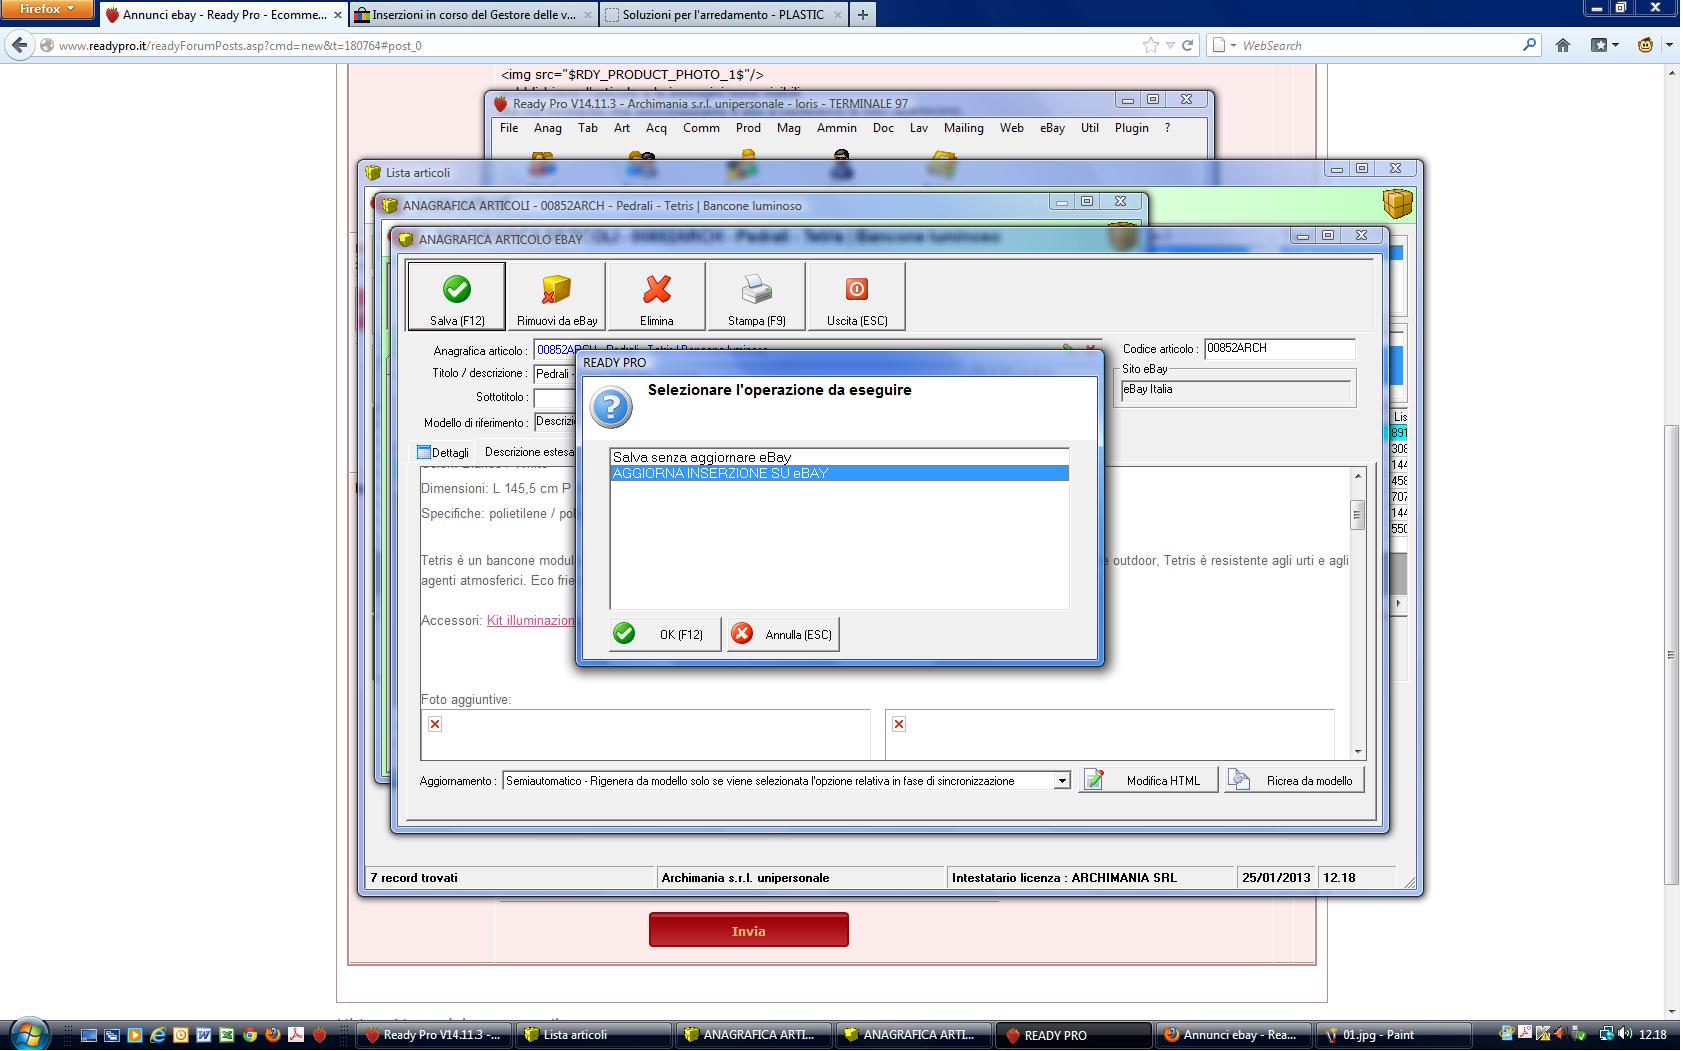Launch Adobe Reader from quick launch
The height and width of the screenshot is (1051, 1683).
(296, 1035)
